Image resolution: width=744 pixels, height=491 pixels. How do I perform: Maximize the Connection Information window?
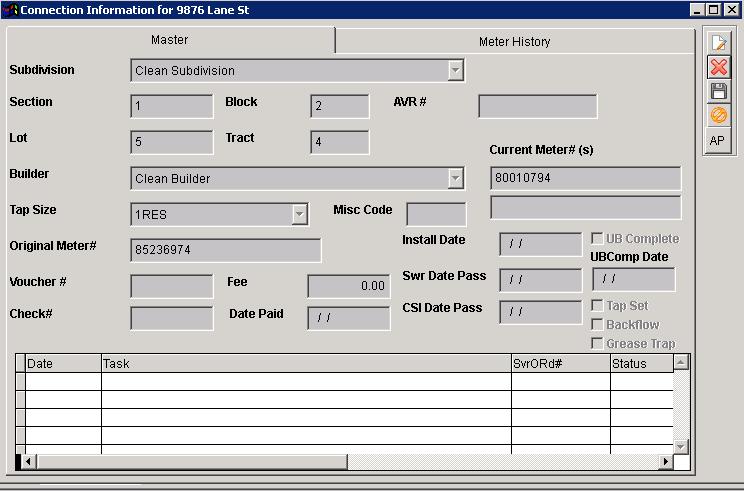coord(714,9)
